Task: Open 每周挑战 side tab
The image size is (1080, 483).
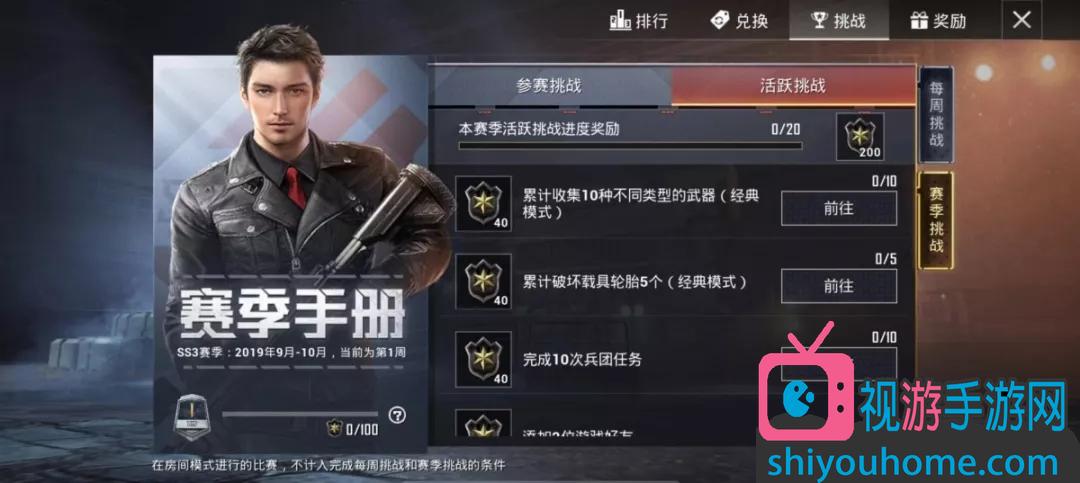Action: click(x=936, y=114)
